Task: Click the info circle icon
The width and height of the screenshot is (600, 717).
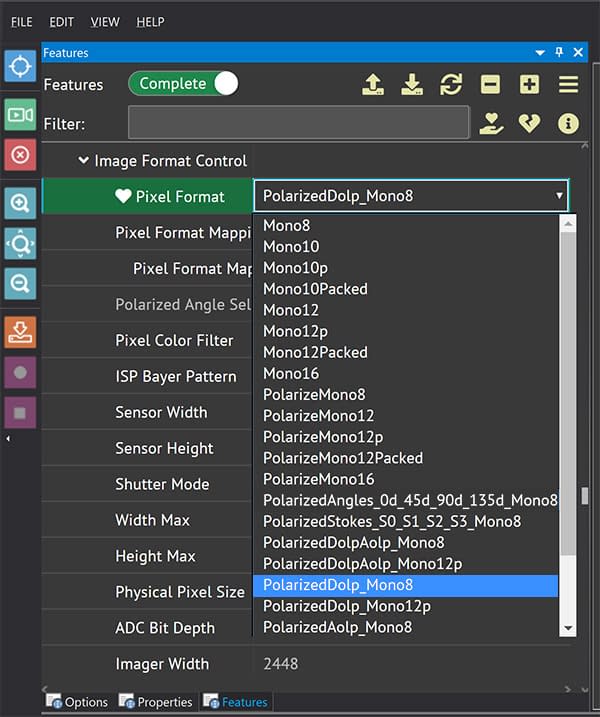Action: tap(568, 123)
